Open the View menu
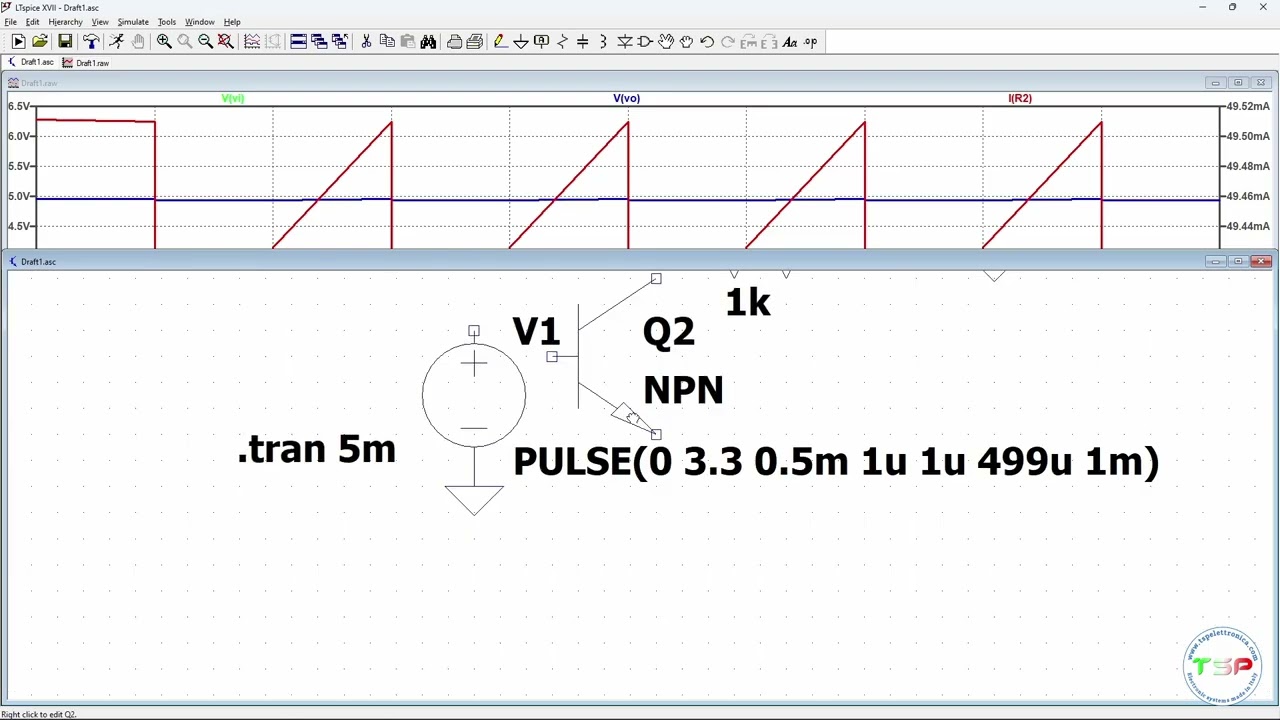Screen dimensions: 1280x720 [100, 22]
